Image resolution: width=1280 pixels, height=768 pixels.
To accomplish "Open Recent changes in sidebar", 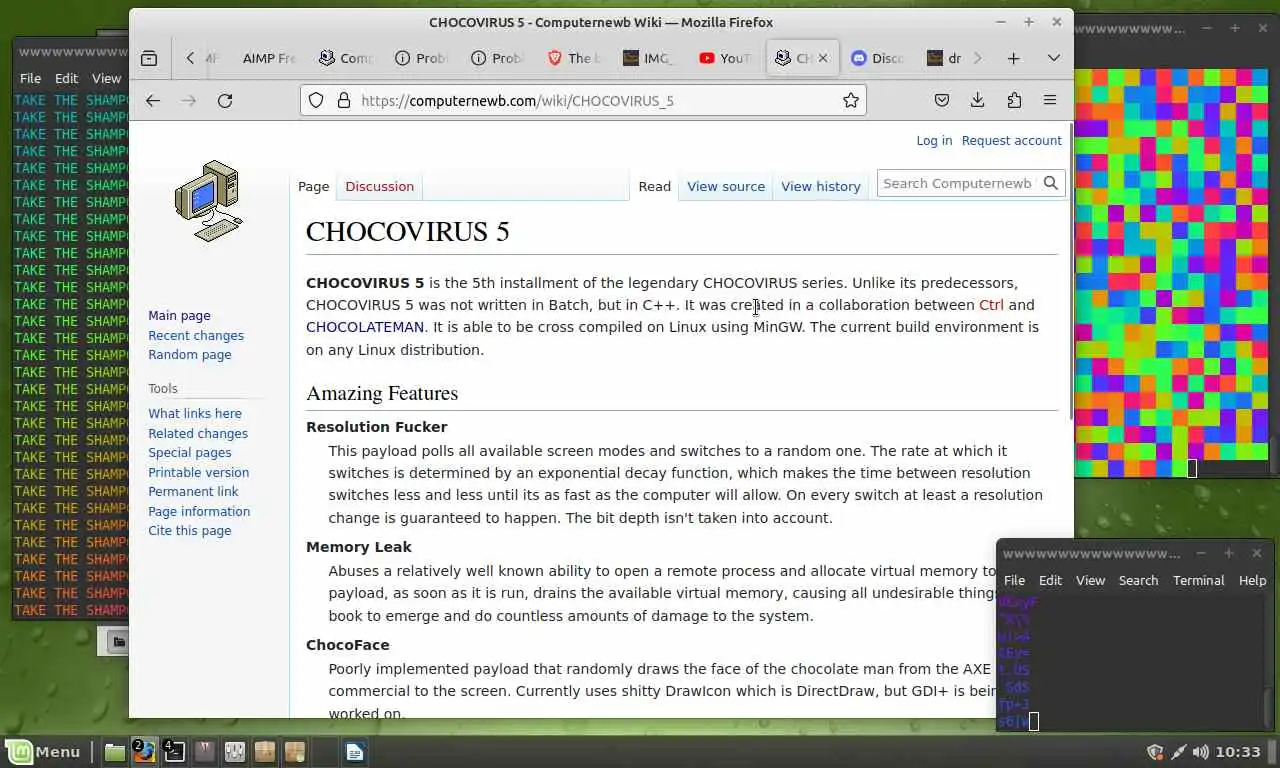I will [x=196, y=335].
